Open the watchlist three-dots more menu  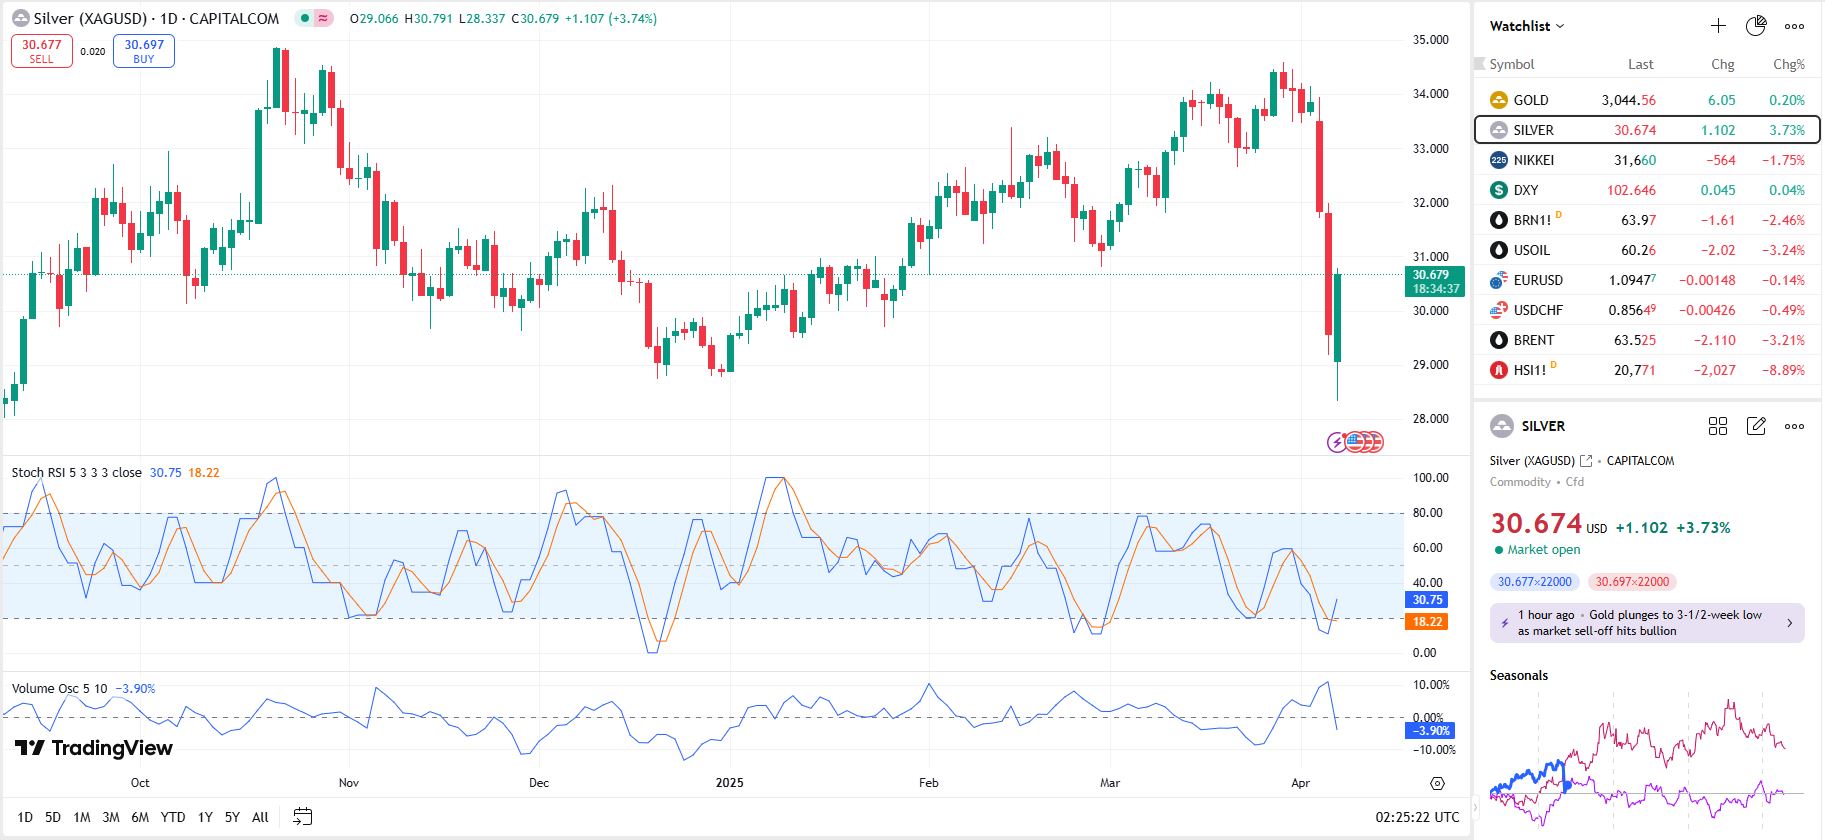(x=1795, y=26)
